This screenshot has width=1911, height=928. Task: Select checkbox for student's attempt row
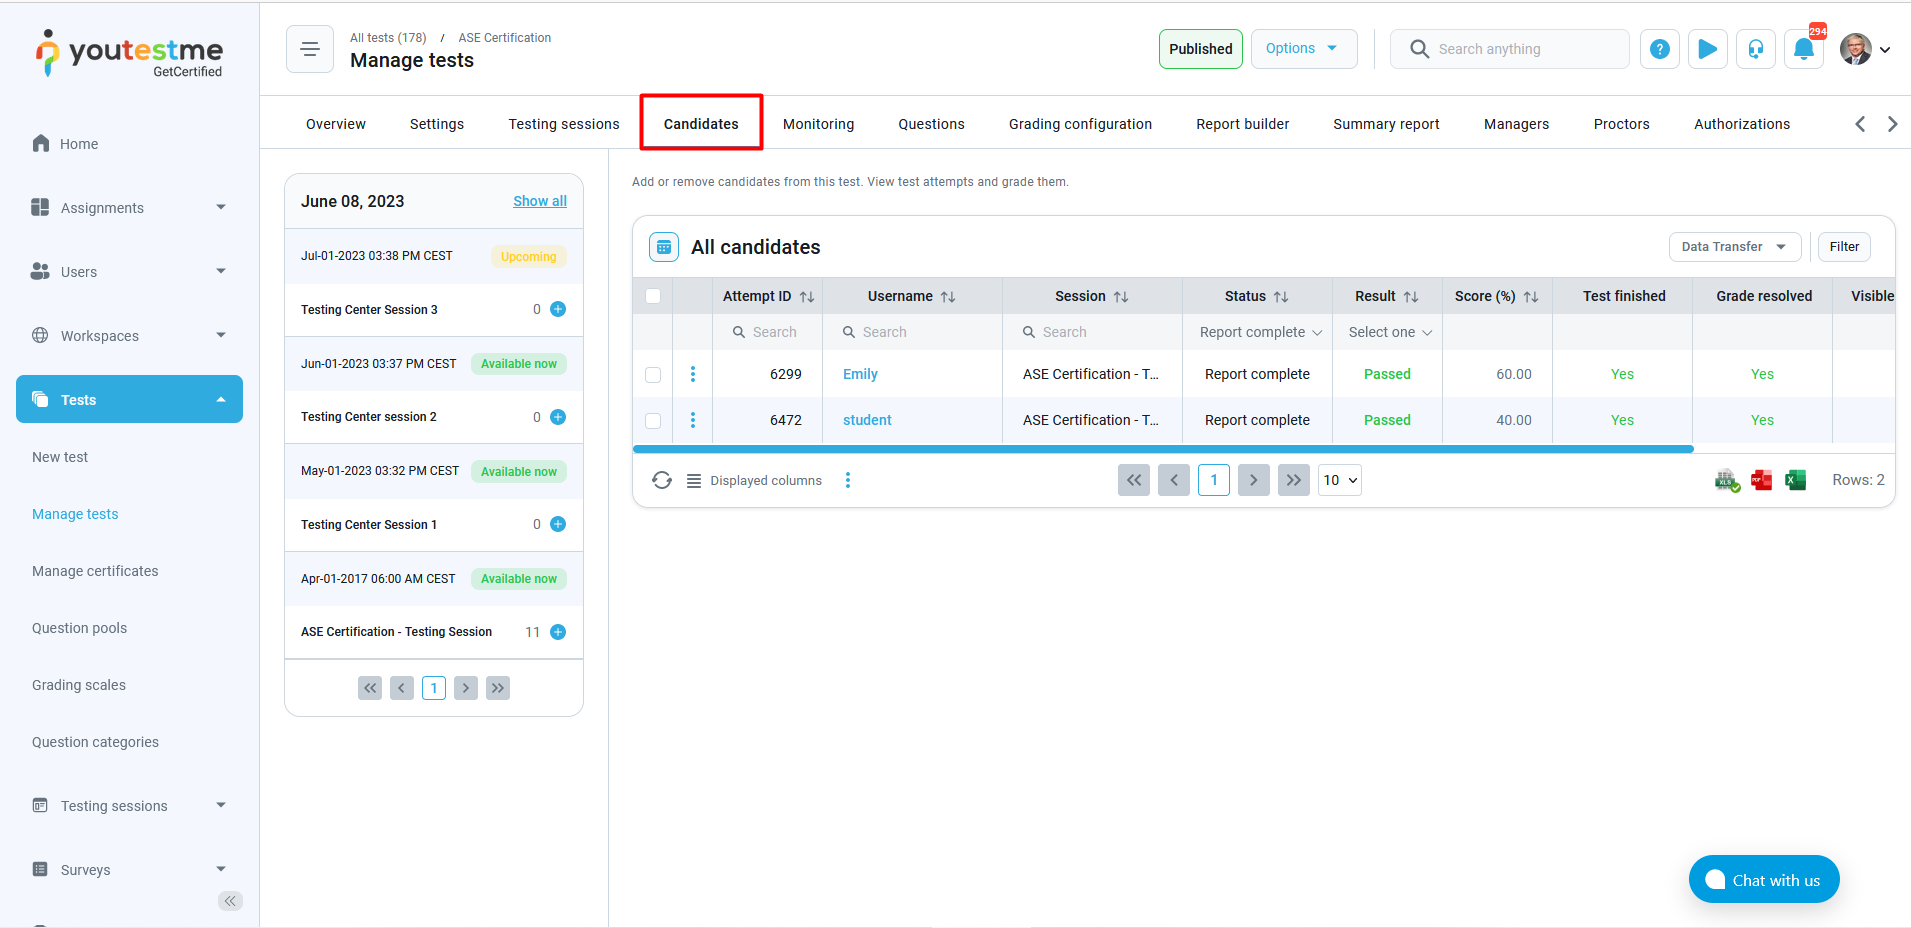click(x=653, y=420)
